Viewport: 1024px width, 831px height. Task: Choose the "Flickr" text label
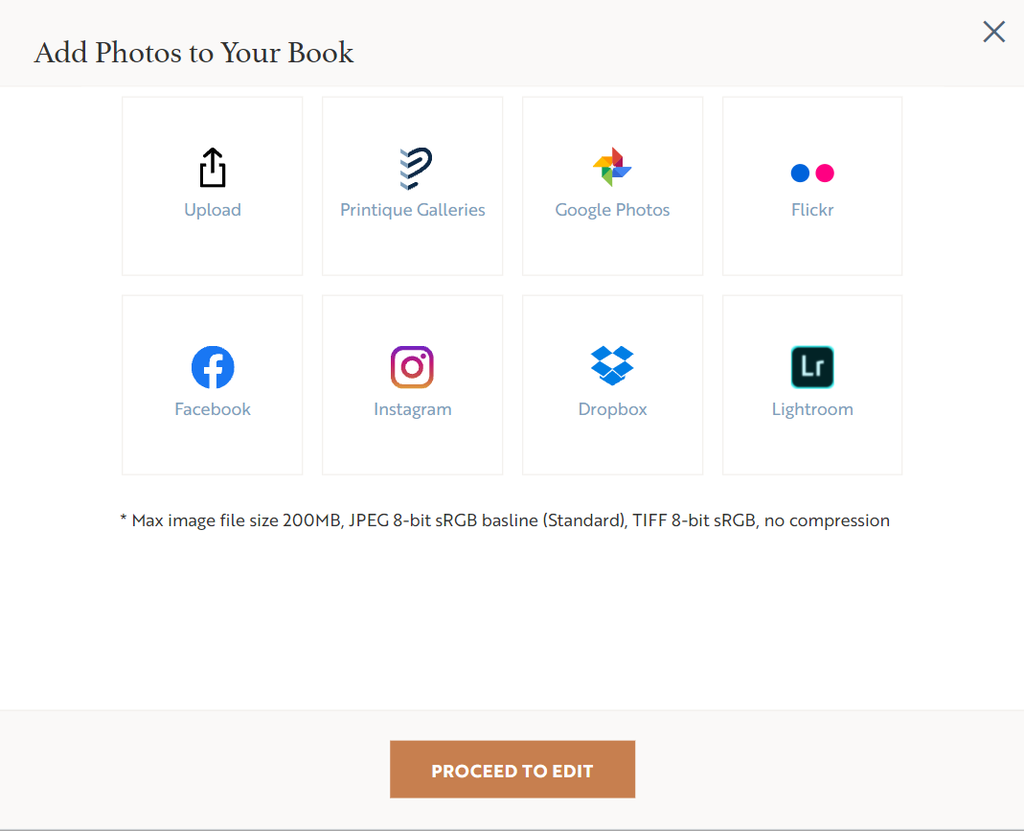click(x=812, y=210)
